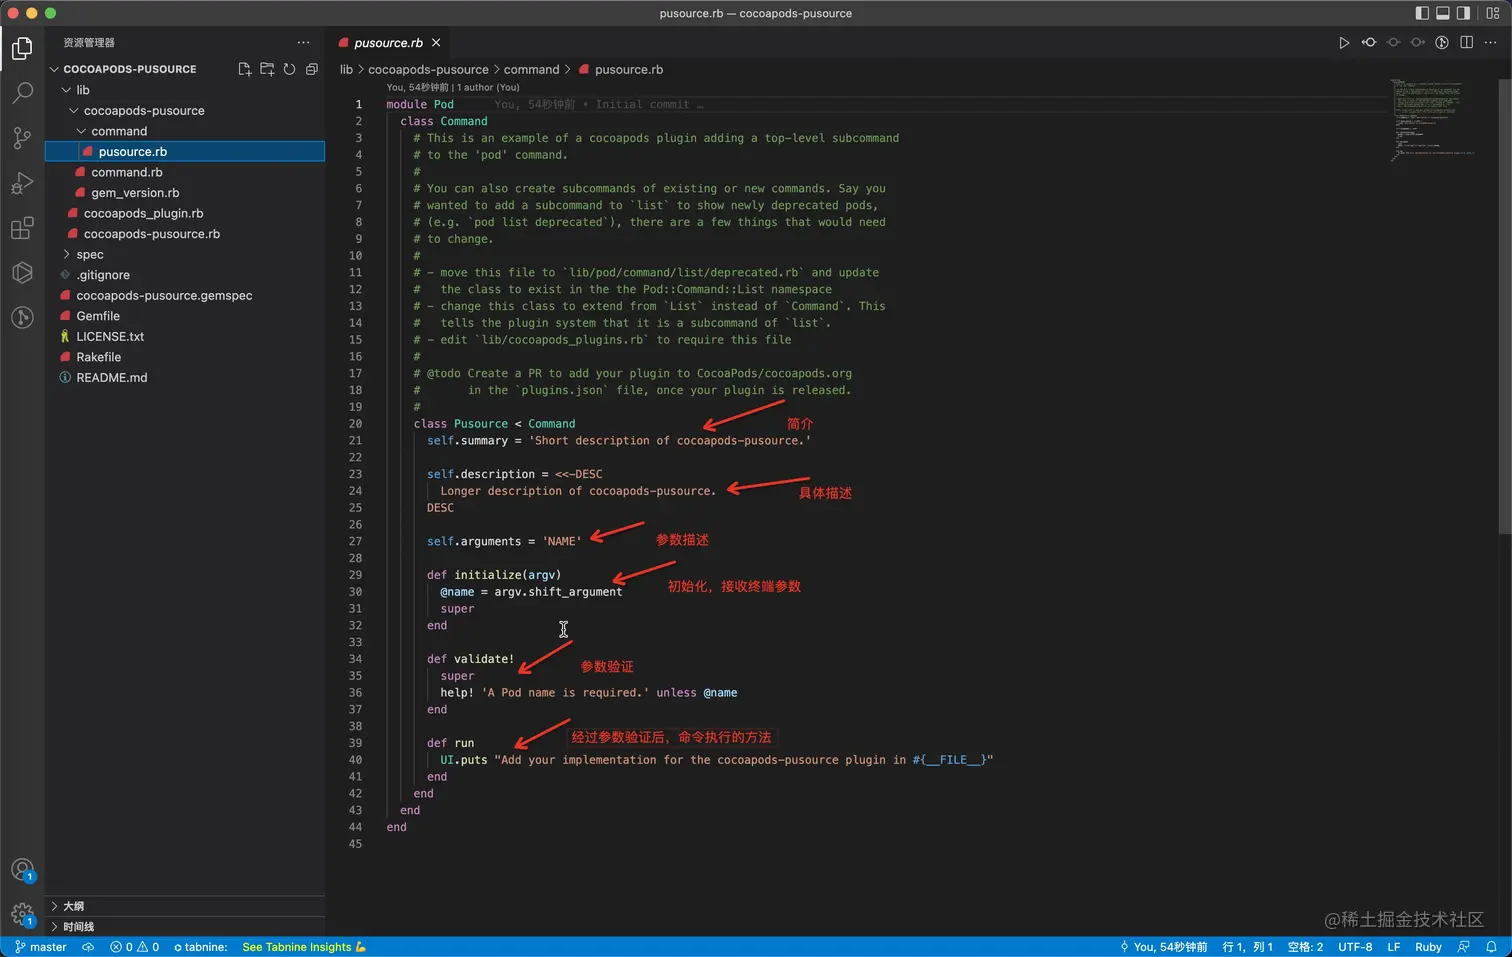The image size is (1512, 957).
Task: Open explorer panel more actions menu
Action: click(x=303, y=42)
